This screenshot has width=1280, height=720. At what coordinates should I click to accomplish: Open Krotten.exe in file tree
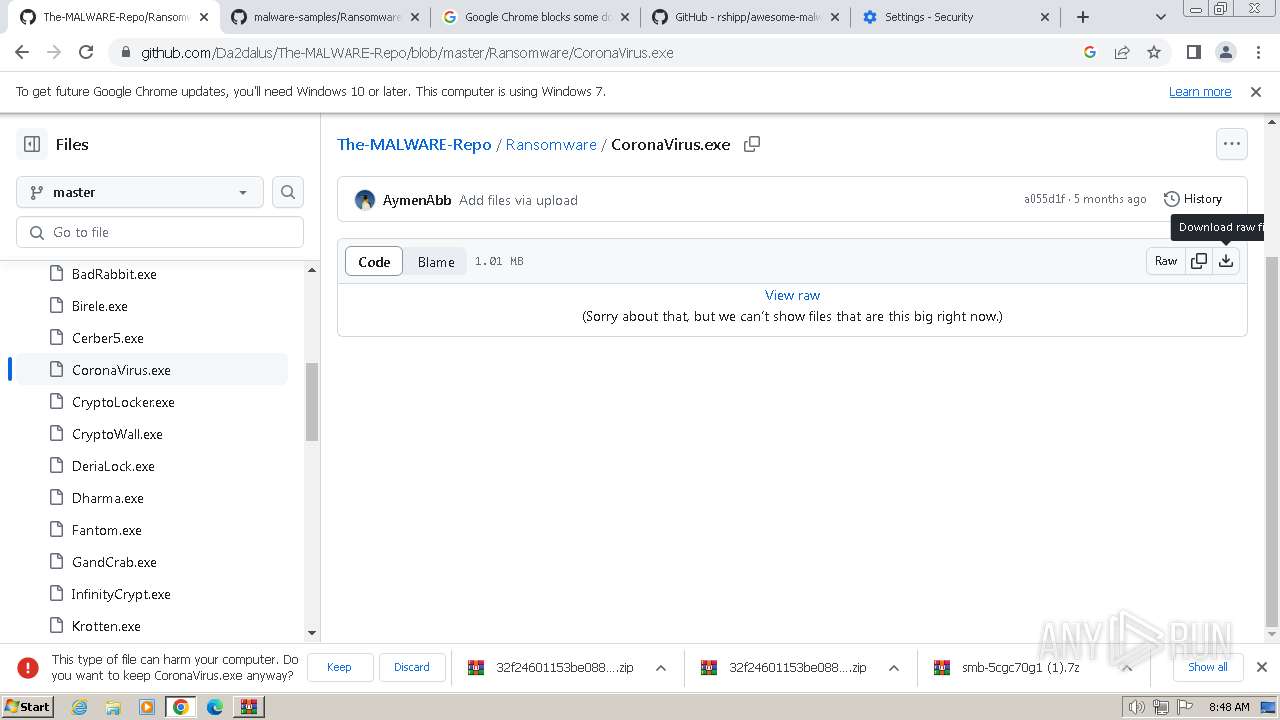[106, 626]
